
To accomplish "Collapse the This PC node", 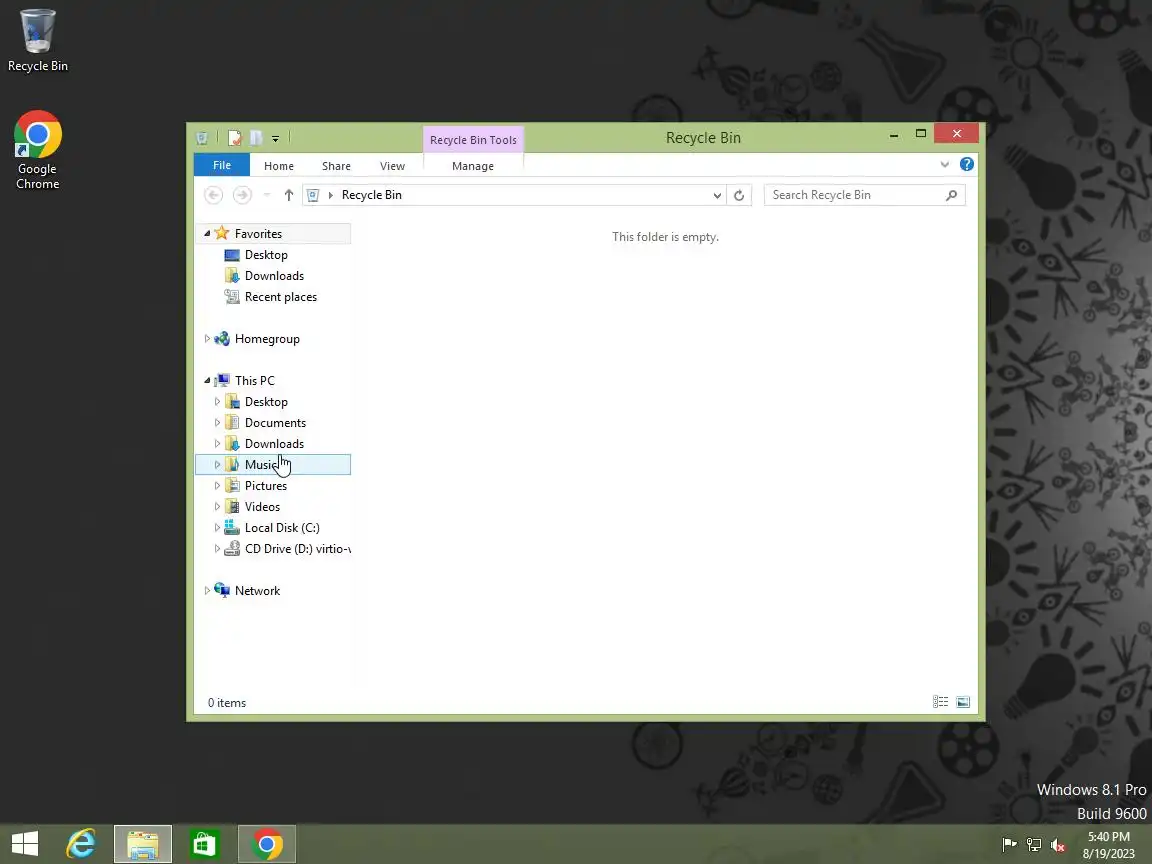I will click(207, 381).
